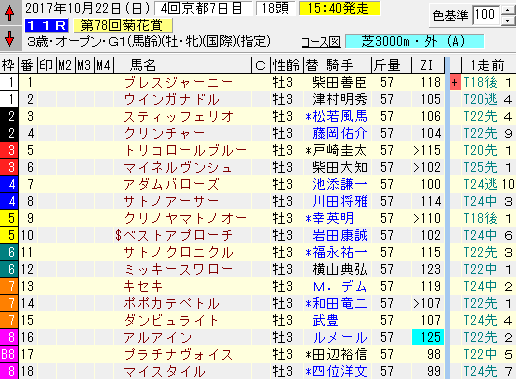516x379 pixels.
Task: Sort by the ZI column header
Action: click(x=427, y=65)
